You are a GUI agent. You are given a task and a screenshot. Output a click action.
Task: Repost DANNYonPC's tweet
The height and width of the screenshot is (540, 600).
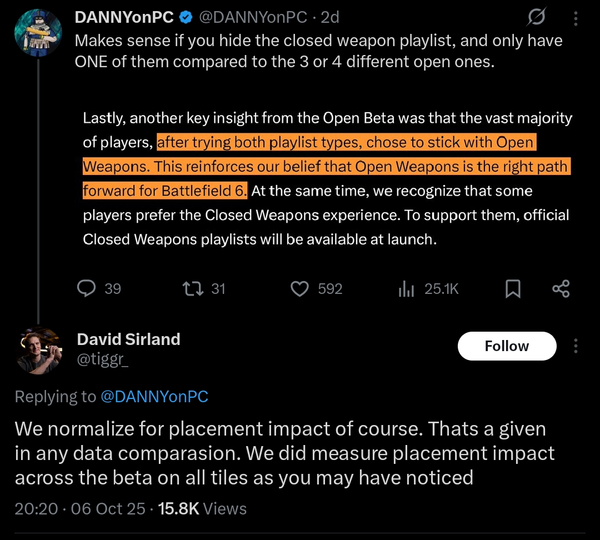click(189, 288)
